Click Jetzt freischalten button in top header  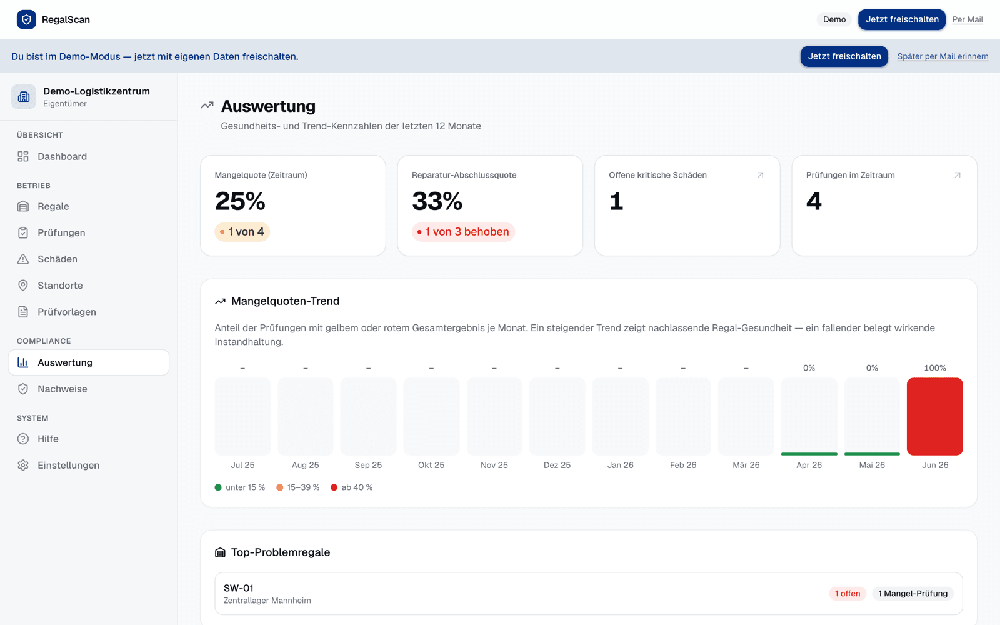pyautogui.click(x=902, y=19)
